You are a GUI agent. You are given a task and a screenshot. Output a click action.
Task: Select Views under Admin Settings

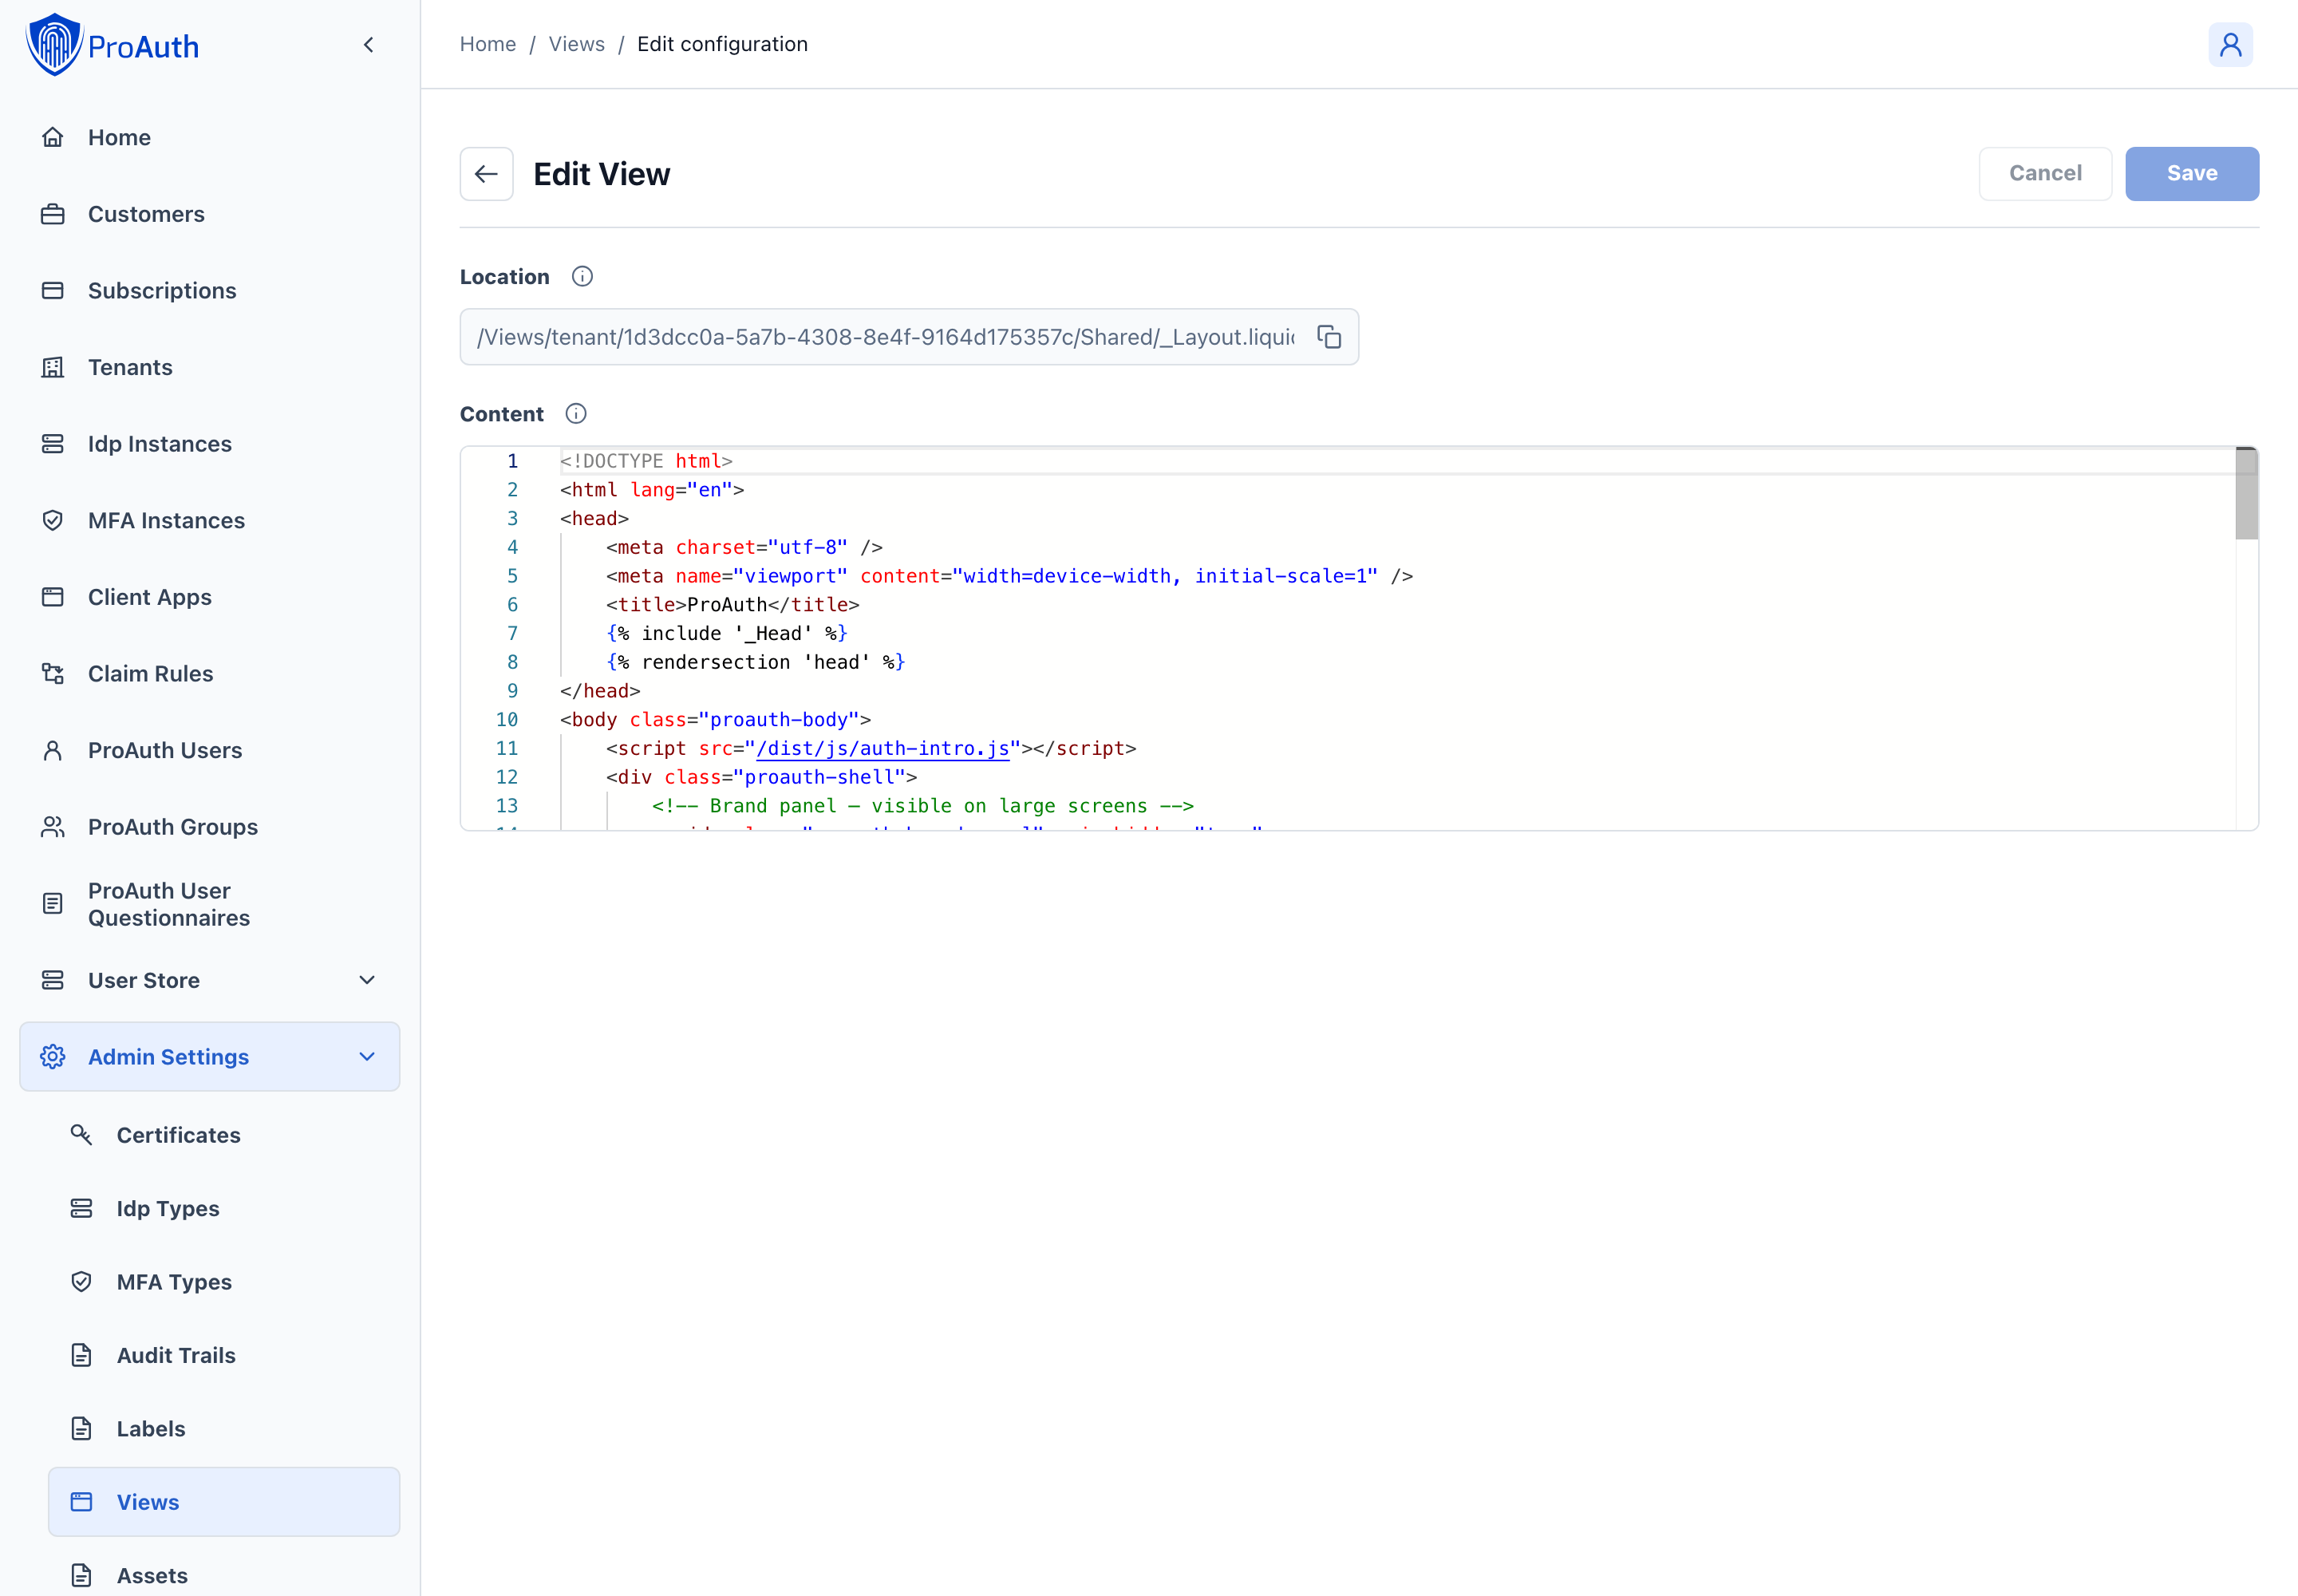click(224, 1502)
